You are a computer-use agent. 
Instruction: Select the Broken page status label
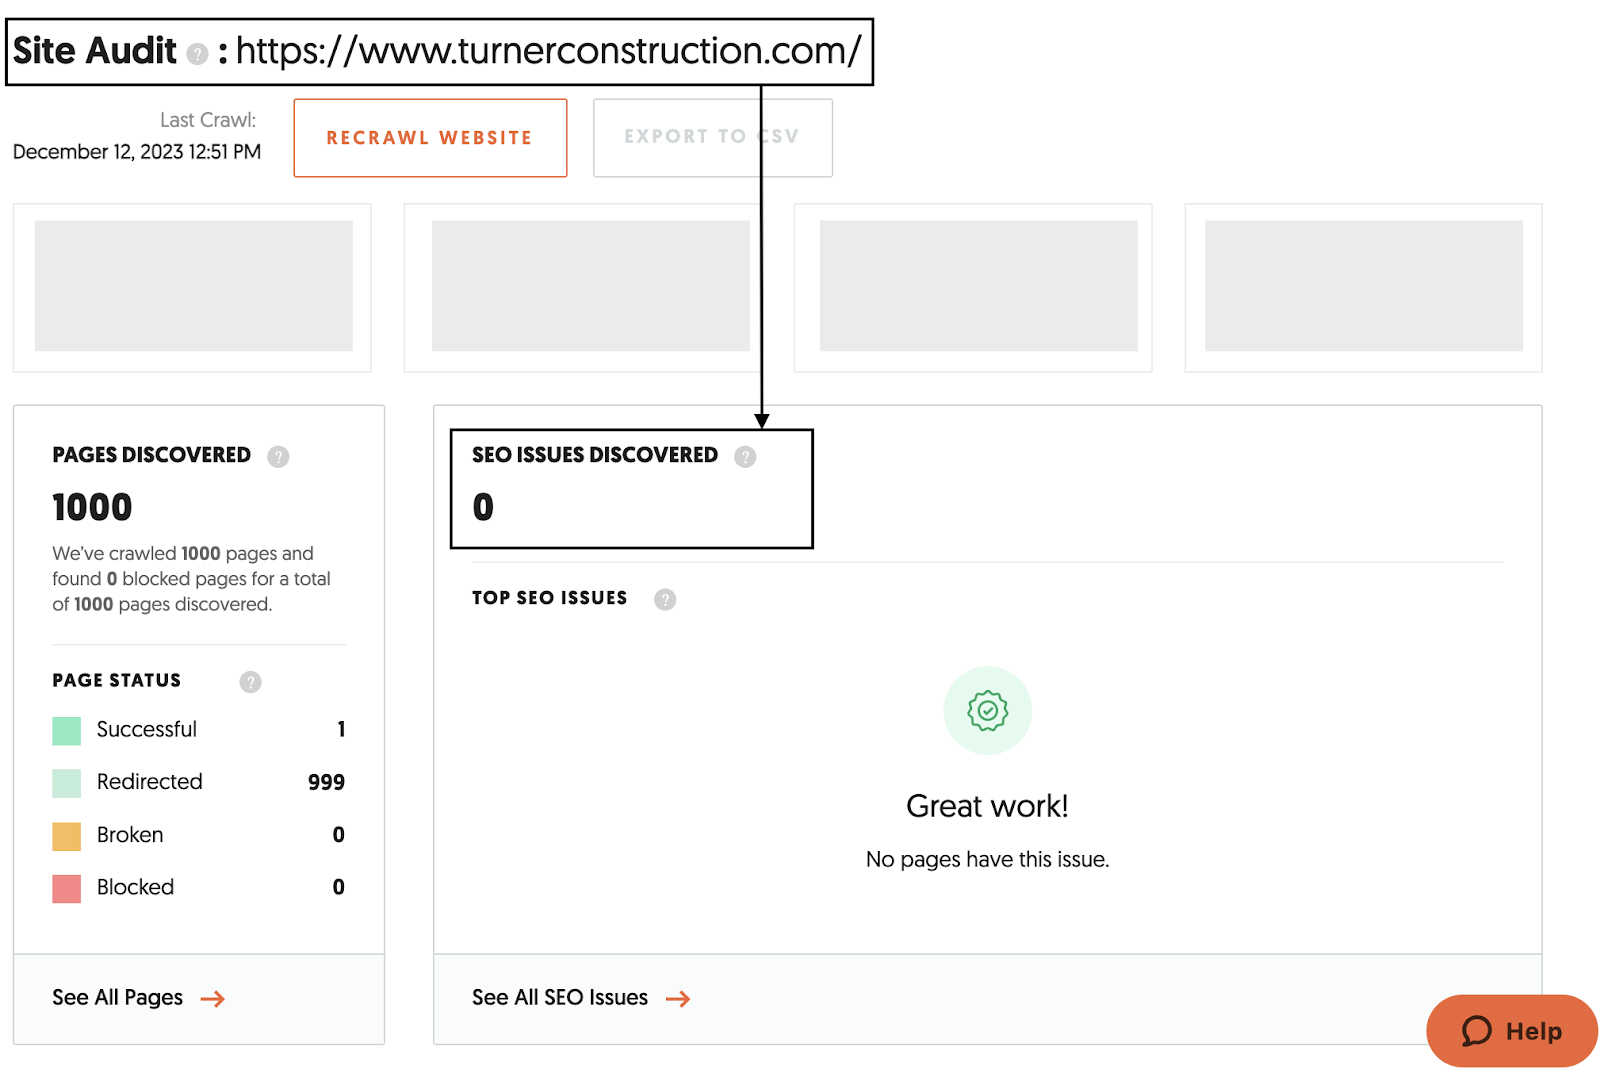tap(130, 835)
